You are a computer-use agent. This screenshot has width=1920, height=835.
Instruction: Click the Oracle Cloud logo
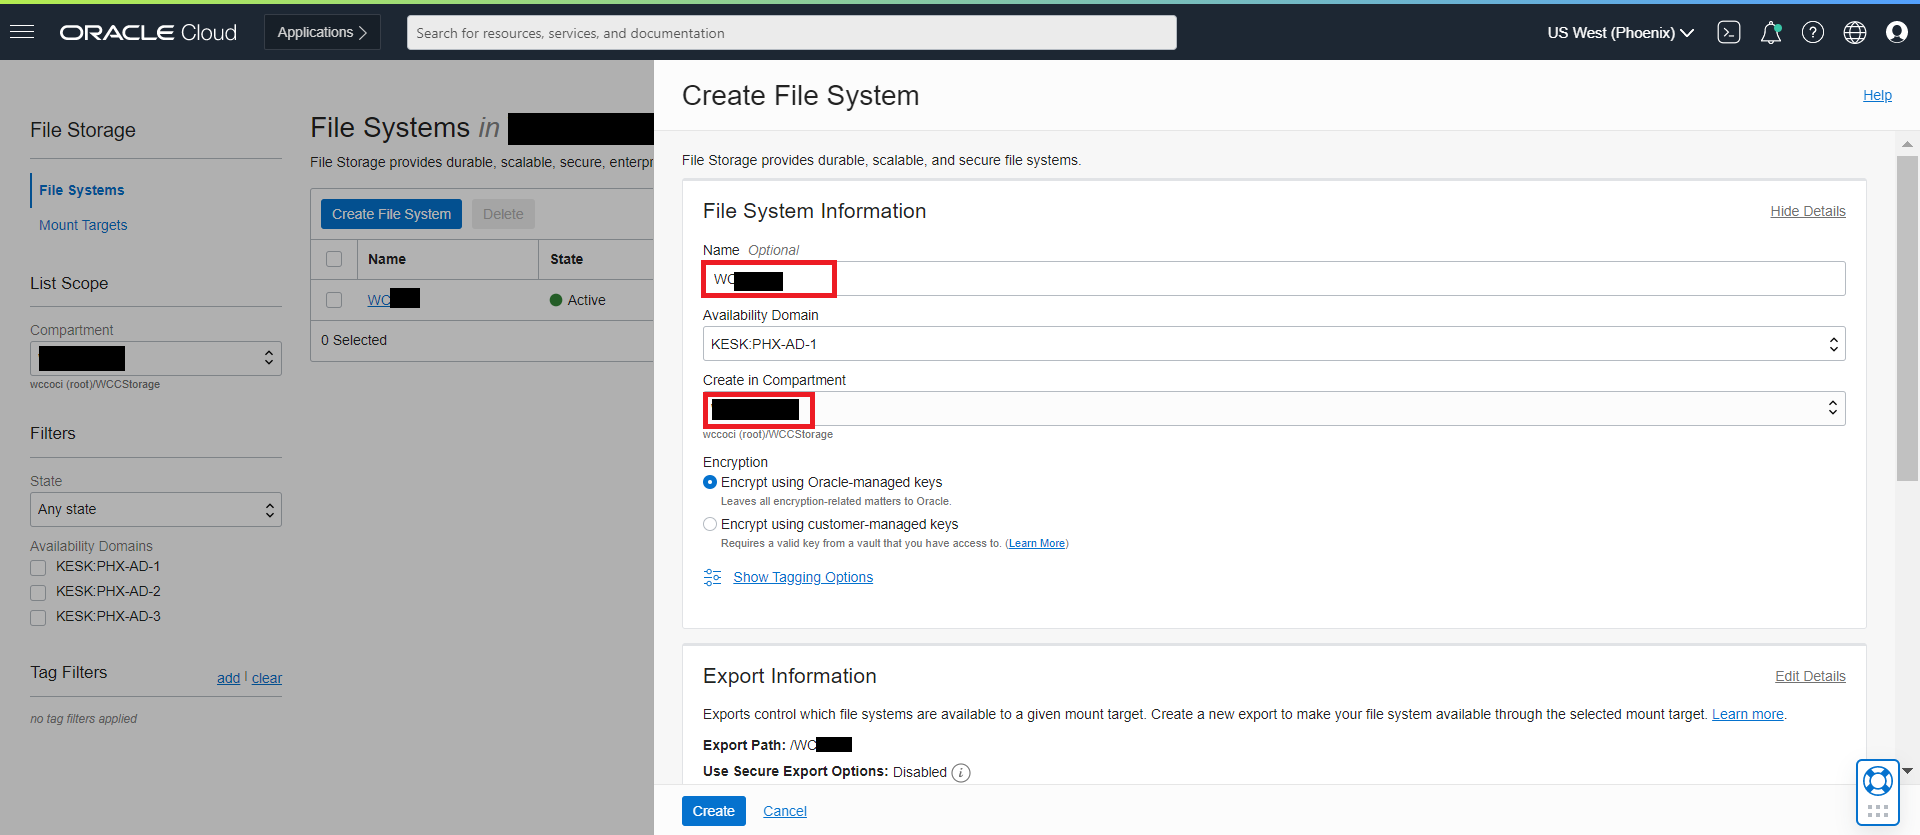(148, 32)
